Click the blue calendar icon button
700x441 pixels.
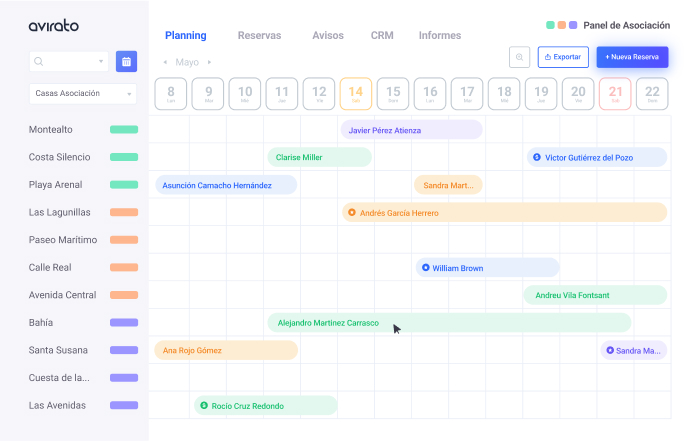(126, 62)
